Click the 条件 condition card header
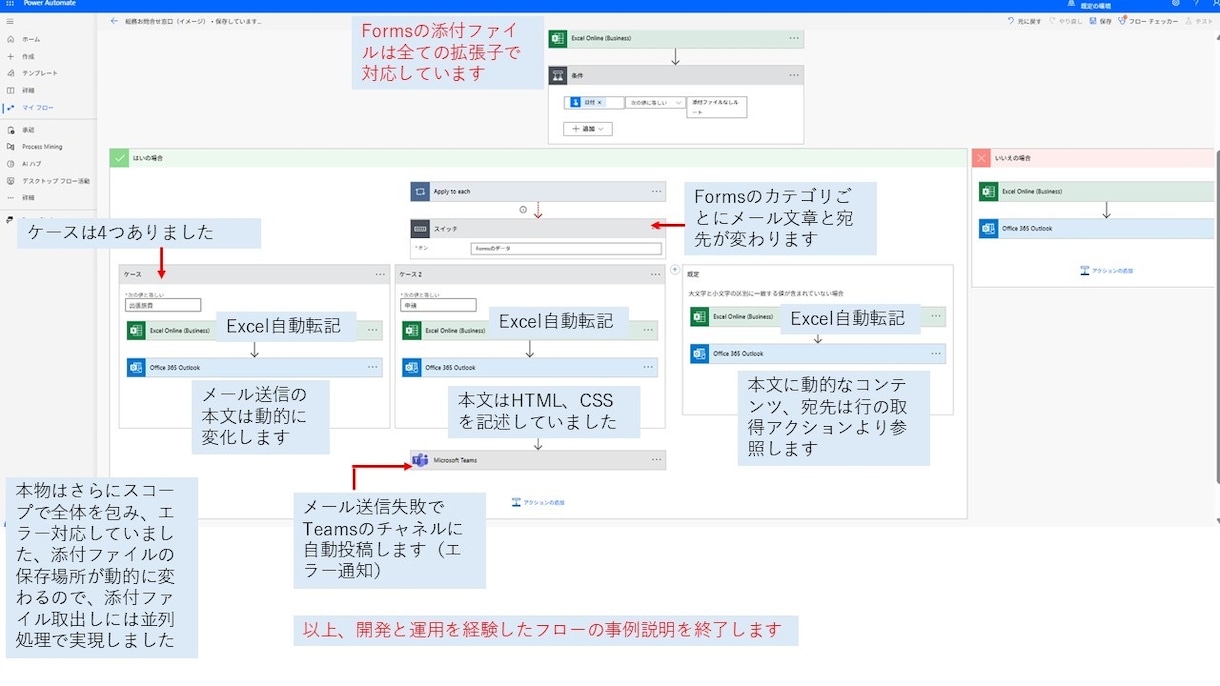This screenshot has height=686, width=1220. tap(676, 75)
